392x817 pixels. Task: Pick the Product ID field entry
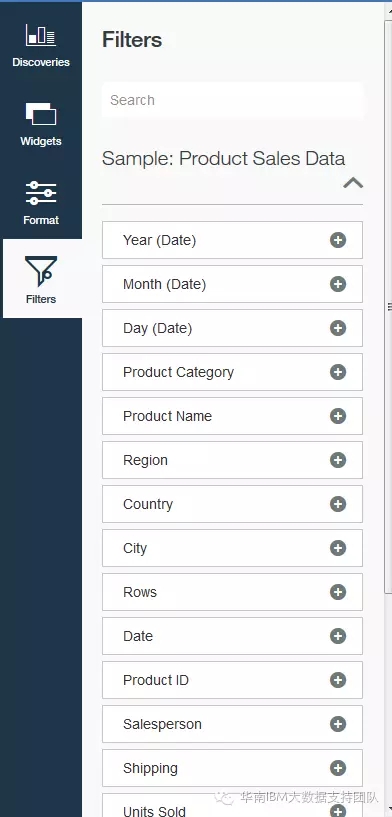pyautogui.click(x=232, y=680)
